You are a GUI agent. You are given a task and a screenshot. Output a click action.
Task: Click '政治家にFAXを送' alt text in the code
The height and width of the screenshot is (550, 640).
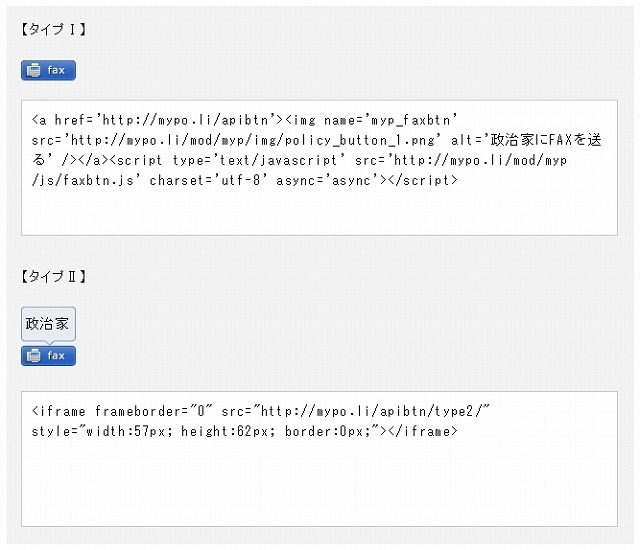click(546, 140)
